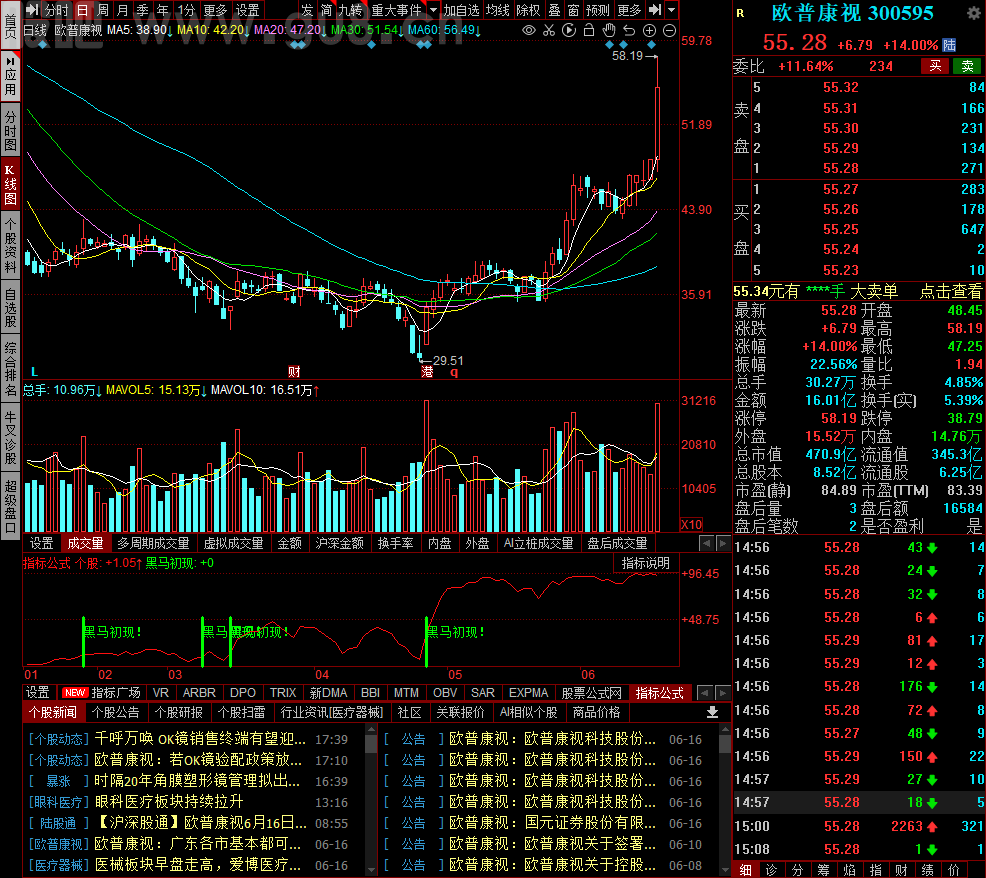Click 点击查看 big order link
Image resolution: width=986 pixels, height=878 pixels.
click(x=951, y=291)
